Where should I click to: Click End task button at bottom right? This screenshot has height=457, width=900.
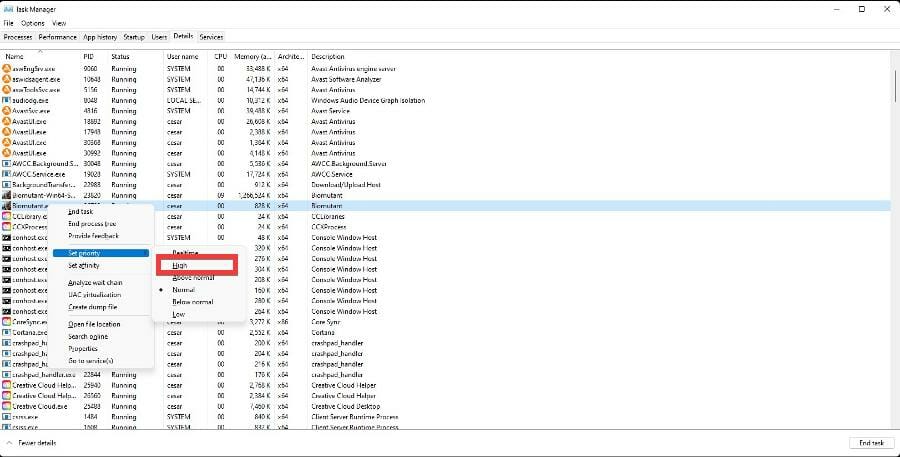click(x=871, y=443)
